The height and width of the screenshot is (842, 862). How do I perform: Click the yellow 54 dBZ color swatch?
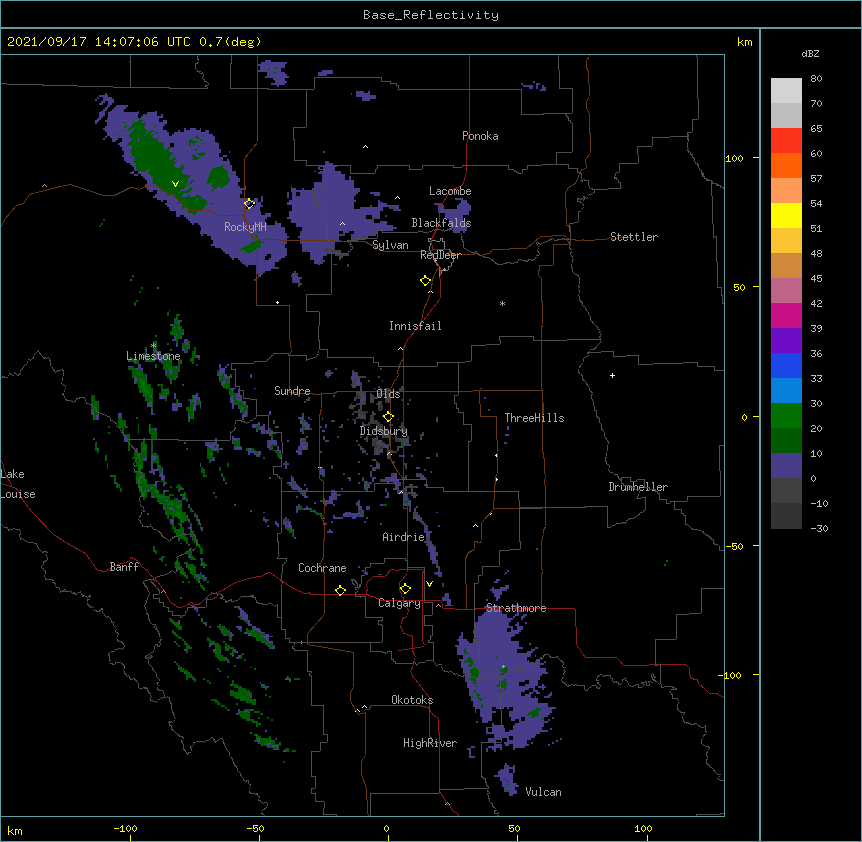coord(786,215)
